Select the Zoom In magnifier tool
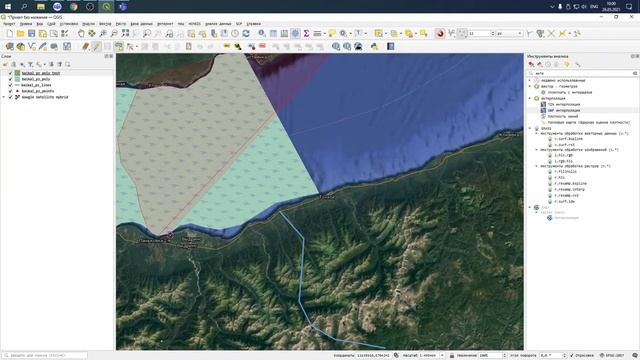Viewport: 640px width, 360px height. point(103,33)
